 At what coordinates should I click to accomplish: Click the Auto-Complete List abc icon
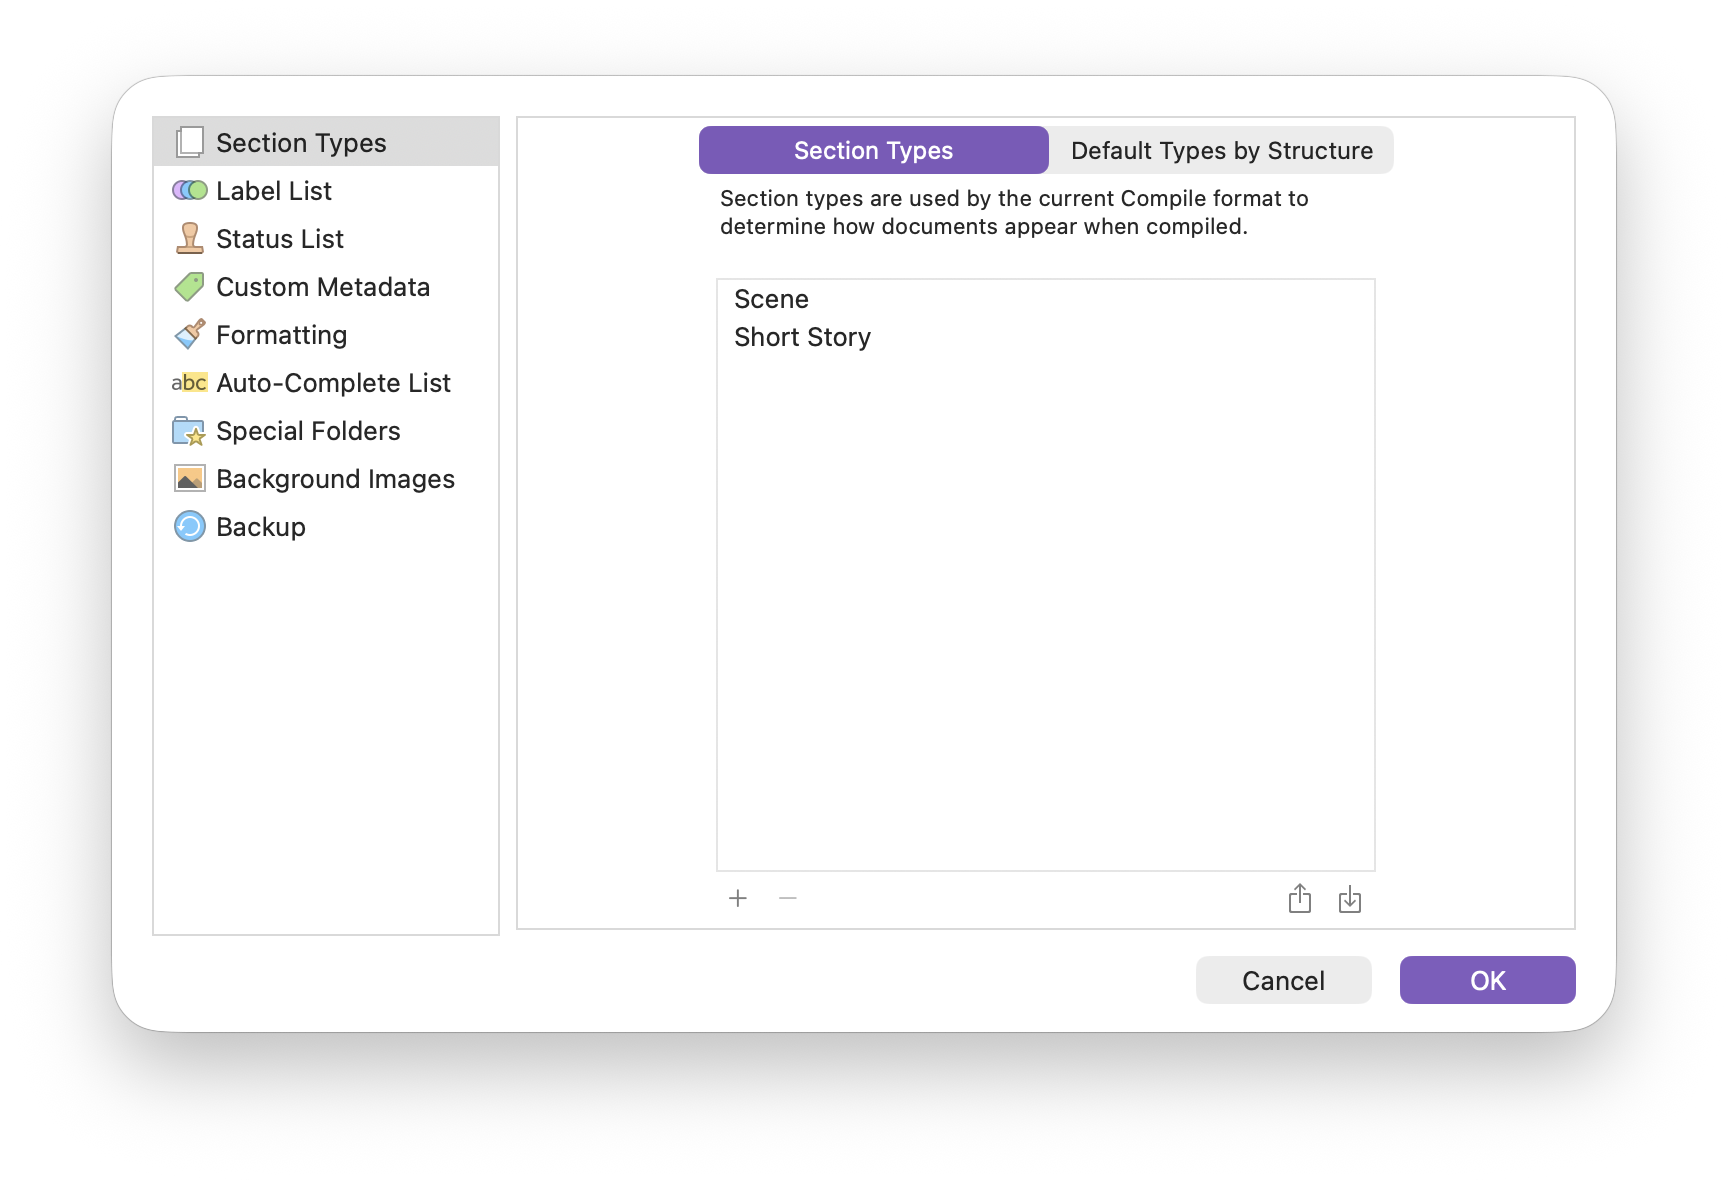[189, 383]
